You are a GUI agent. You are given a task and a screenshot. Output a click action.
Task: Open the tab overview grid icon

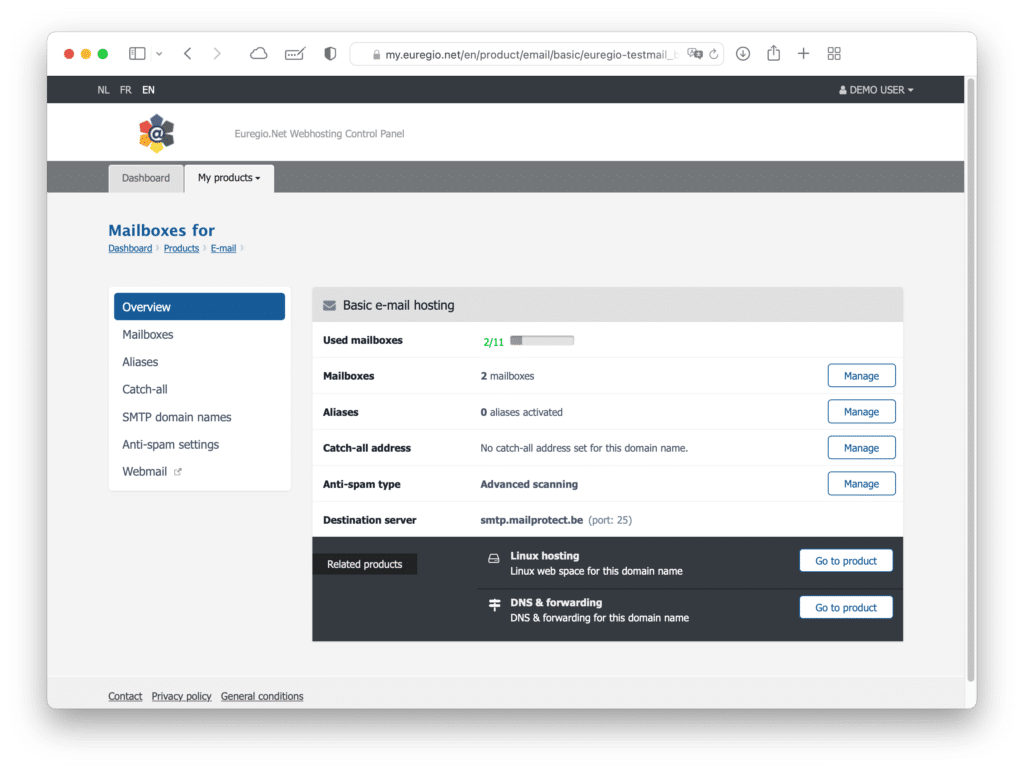point(834,53)
